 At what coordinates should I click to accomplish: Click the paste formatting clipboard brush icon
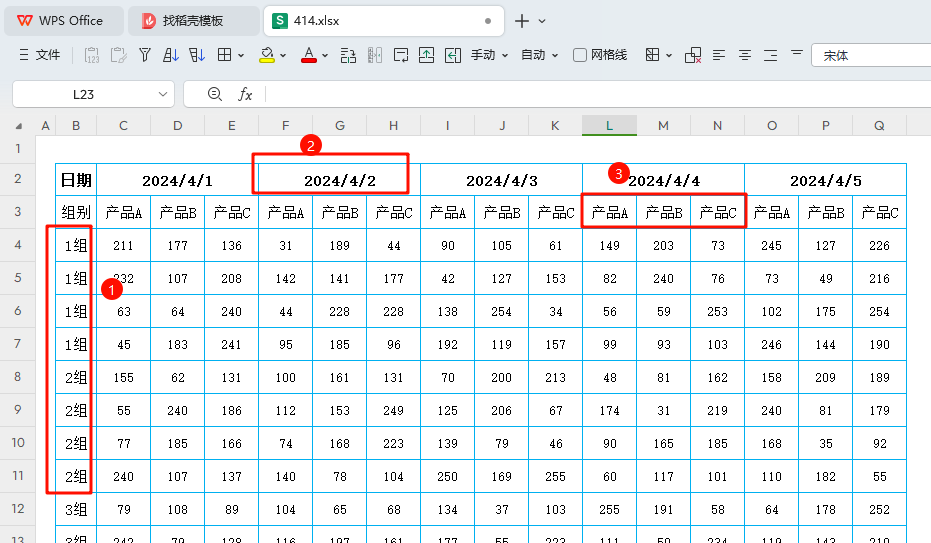click(118, 55)
